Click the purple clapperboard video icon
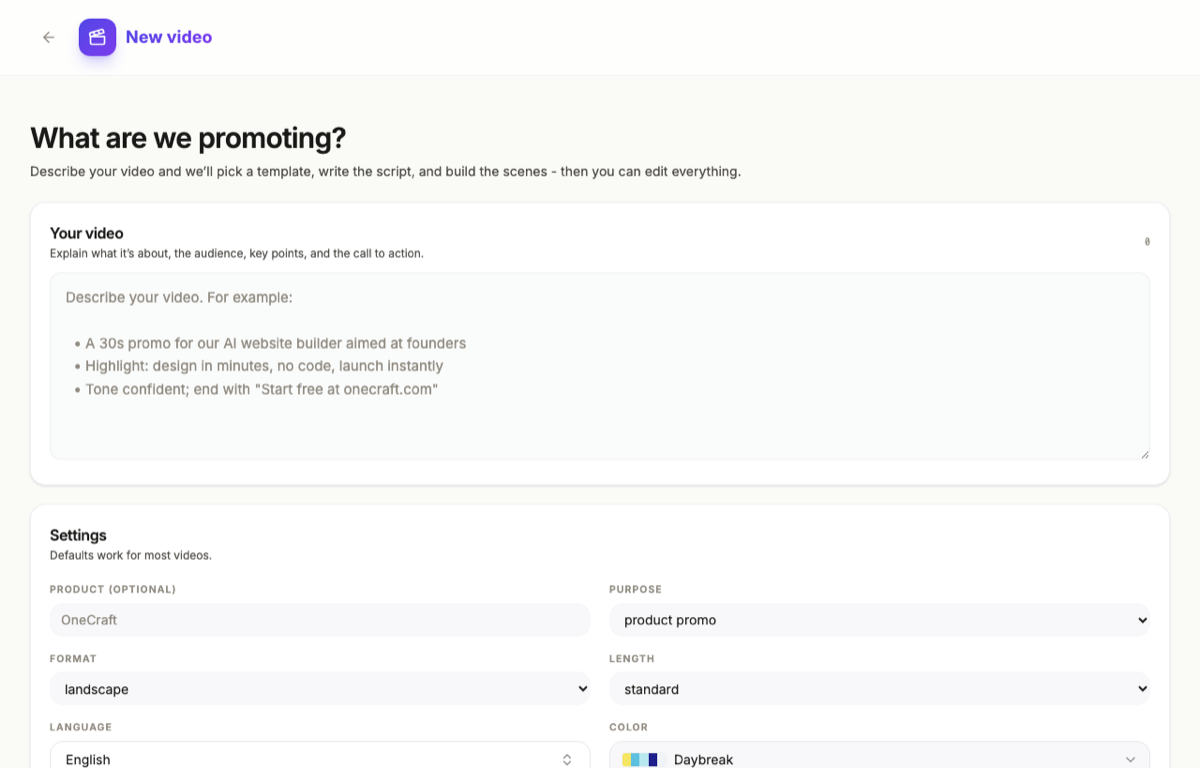The height and width of the screenshot is (768, 1200). (x=97, y=37)
